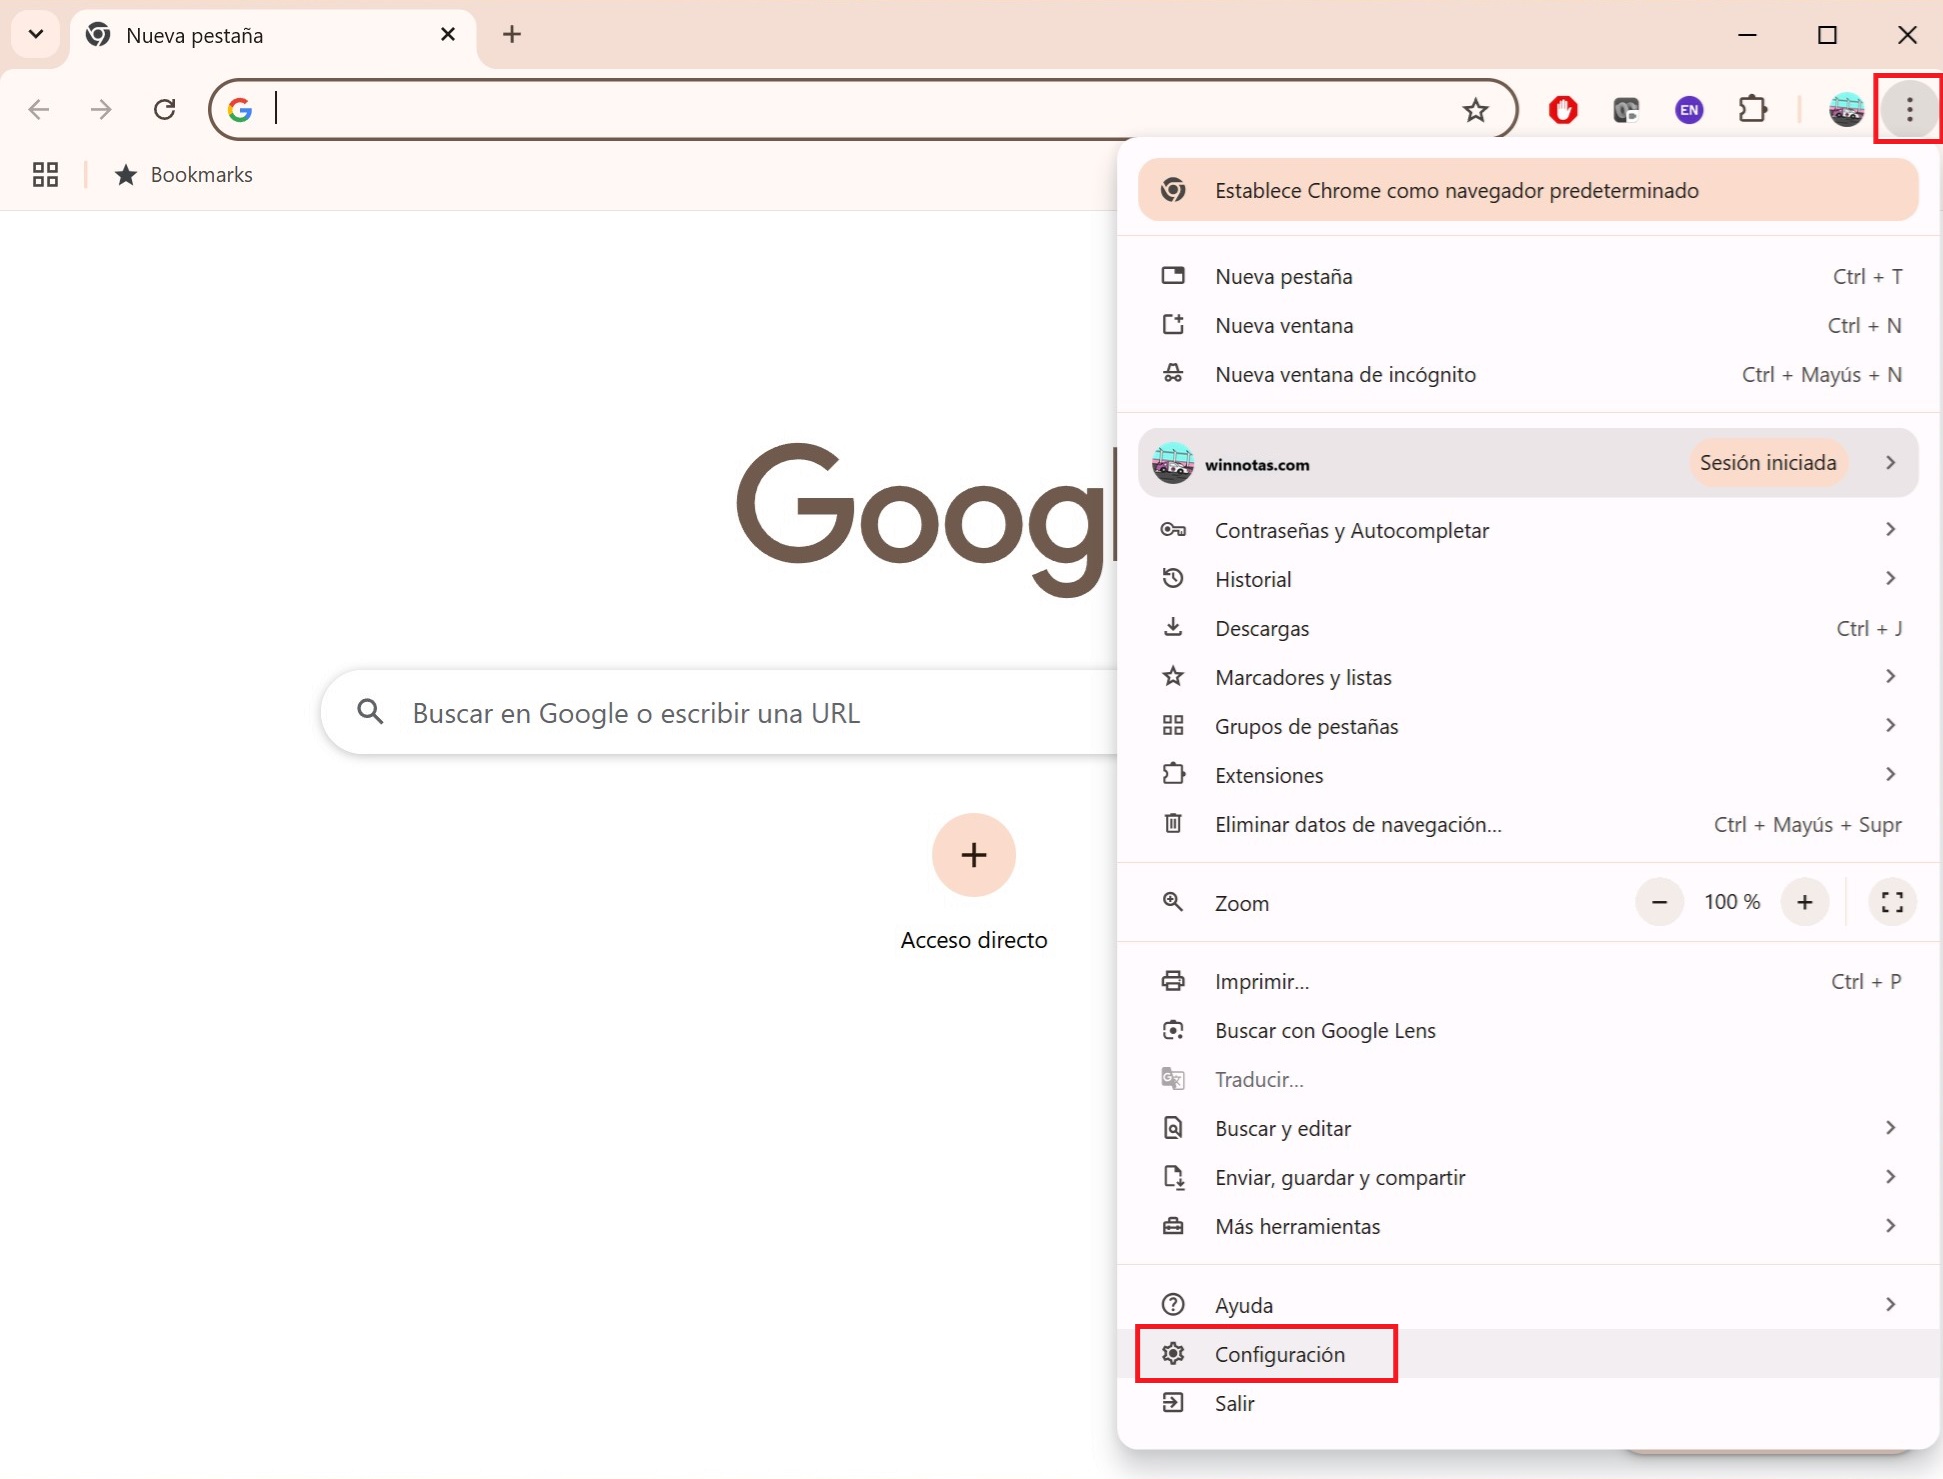
Task: Open the EN language extension icon
Action: coord(1689,110)
